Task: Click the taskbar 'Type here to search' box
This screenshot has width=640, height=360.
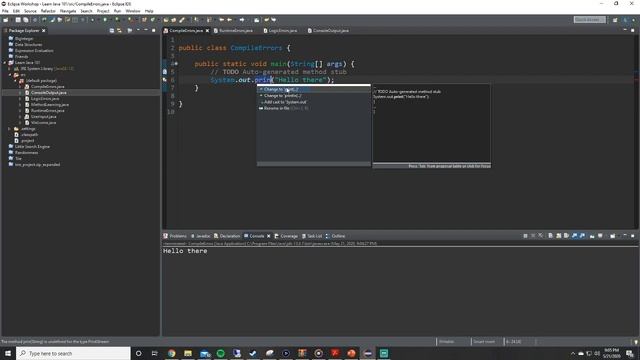Action: pos(73,353)
